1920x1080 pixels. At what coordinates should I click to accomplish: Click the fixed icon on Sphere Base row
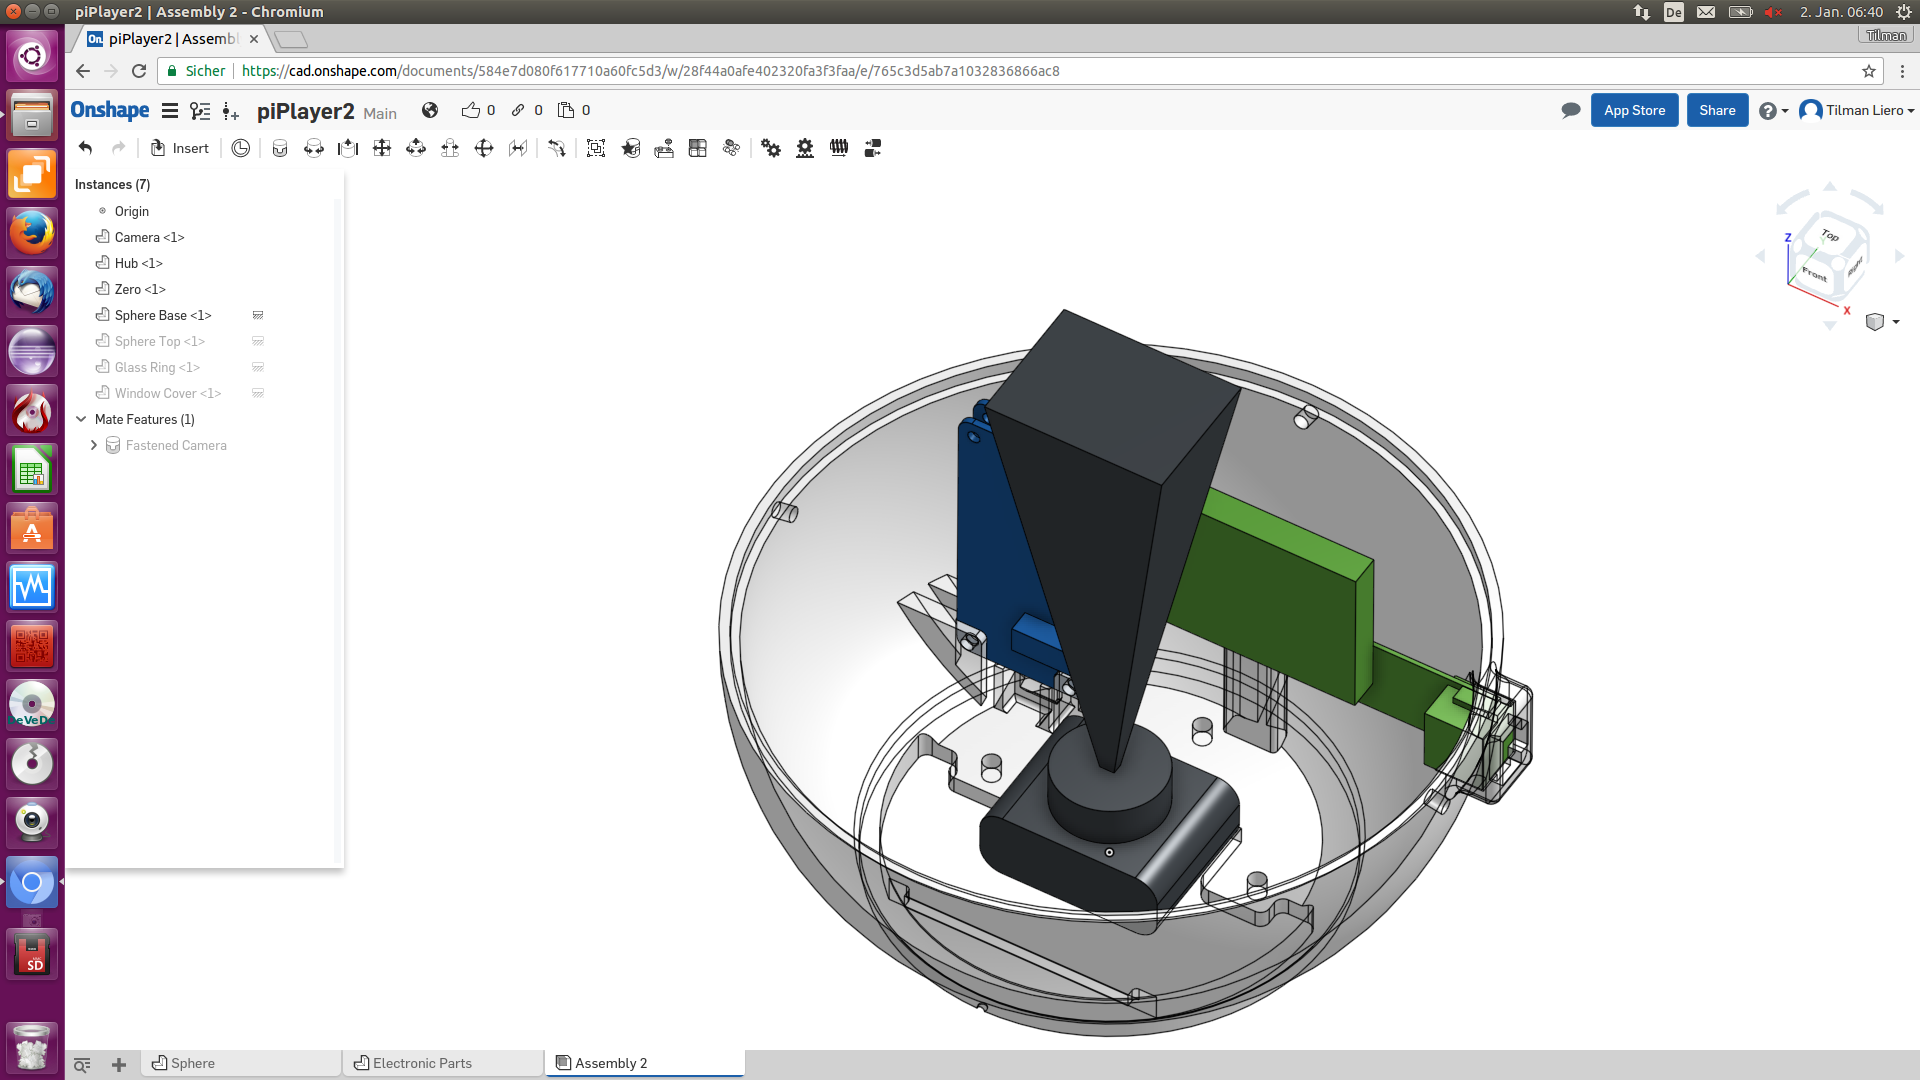(258, 315)
